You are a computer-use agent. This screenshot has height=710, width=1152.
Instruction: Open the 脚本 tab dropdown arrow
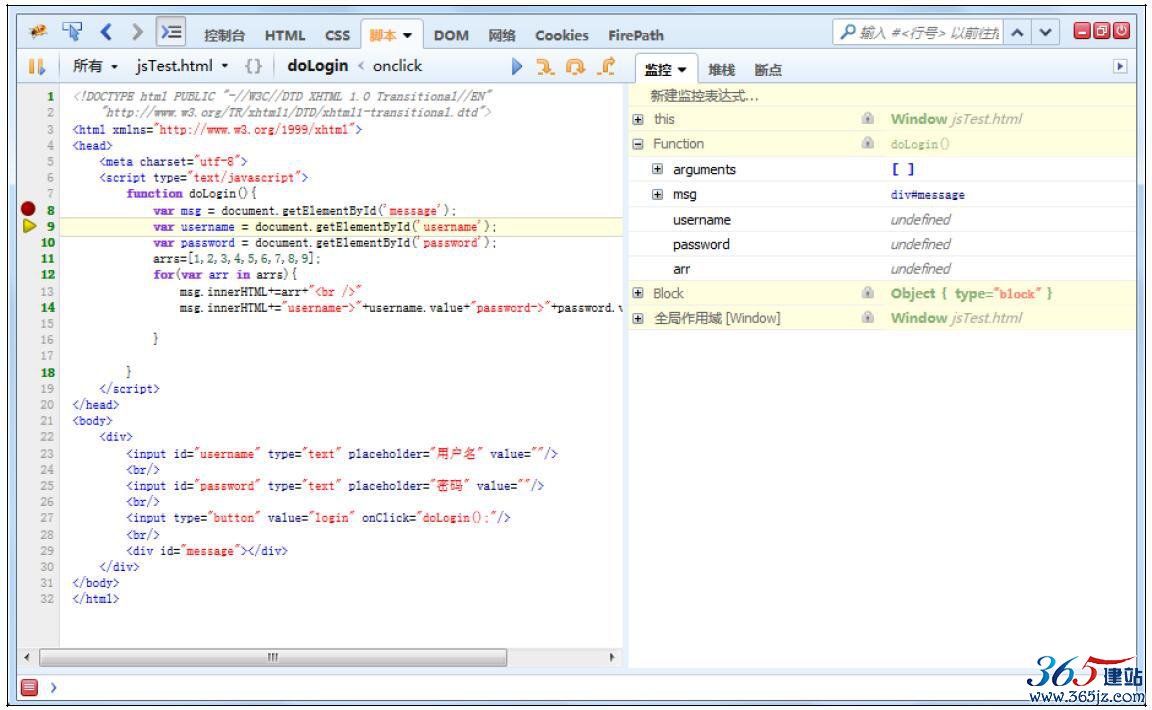[407, 35]
